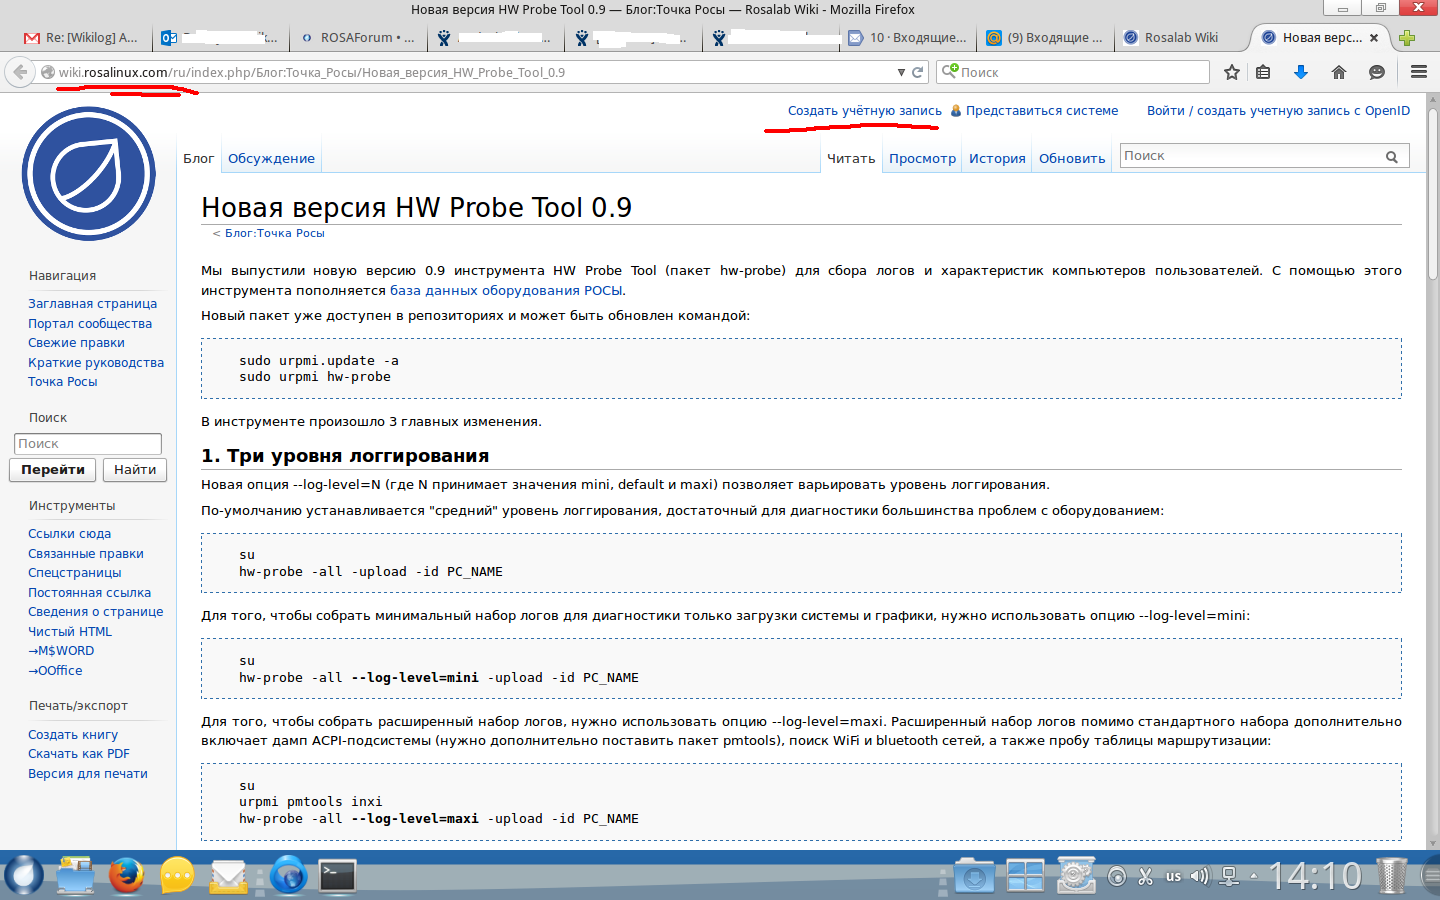The image size is (1440, 900).
Task: Click the ROSA leaf logo
Action: point(88,174)
